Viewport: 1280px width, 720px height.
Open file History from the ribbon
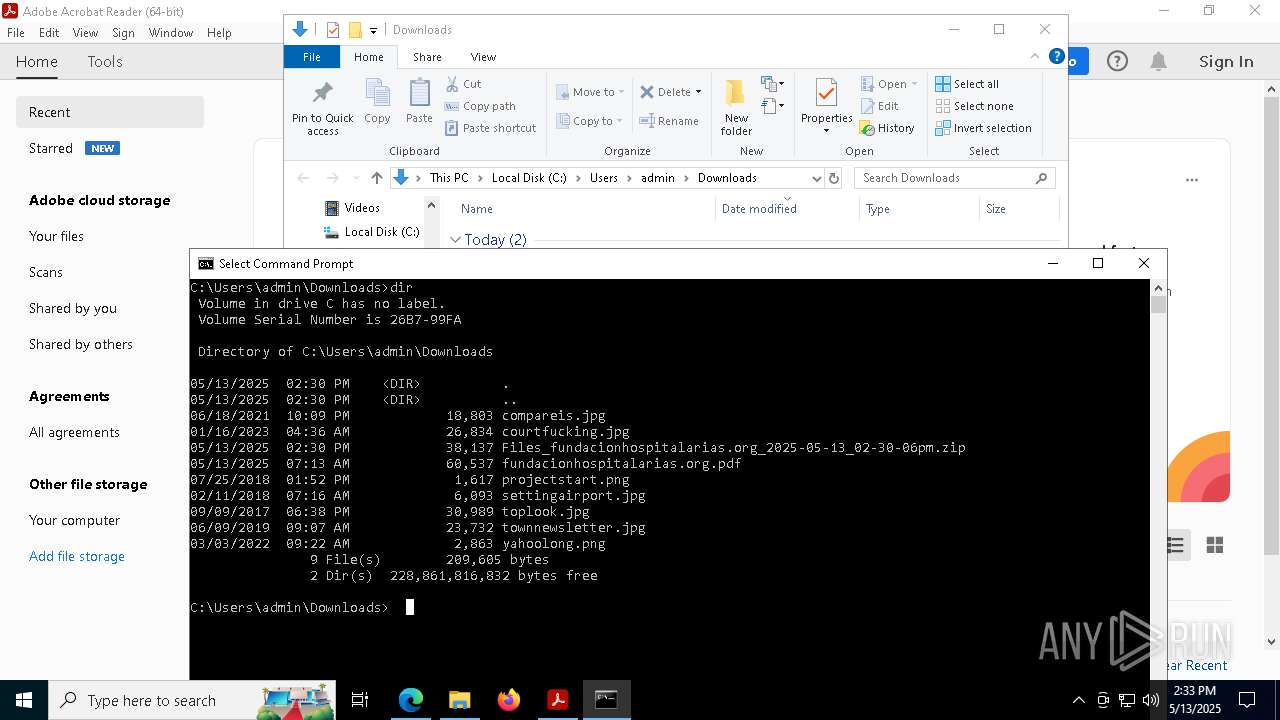887,128
